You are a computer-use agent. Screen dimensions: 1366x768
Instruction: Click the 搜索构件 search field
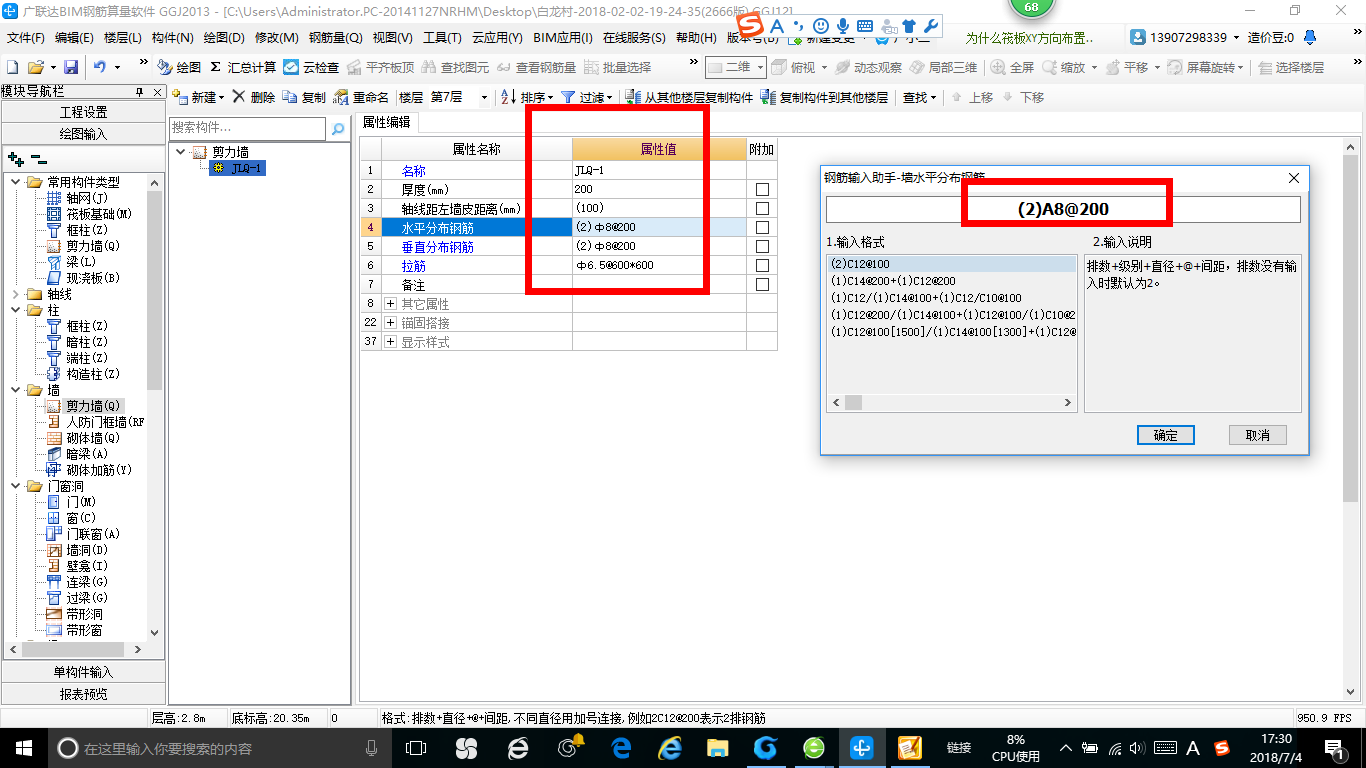(248, 128)
